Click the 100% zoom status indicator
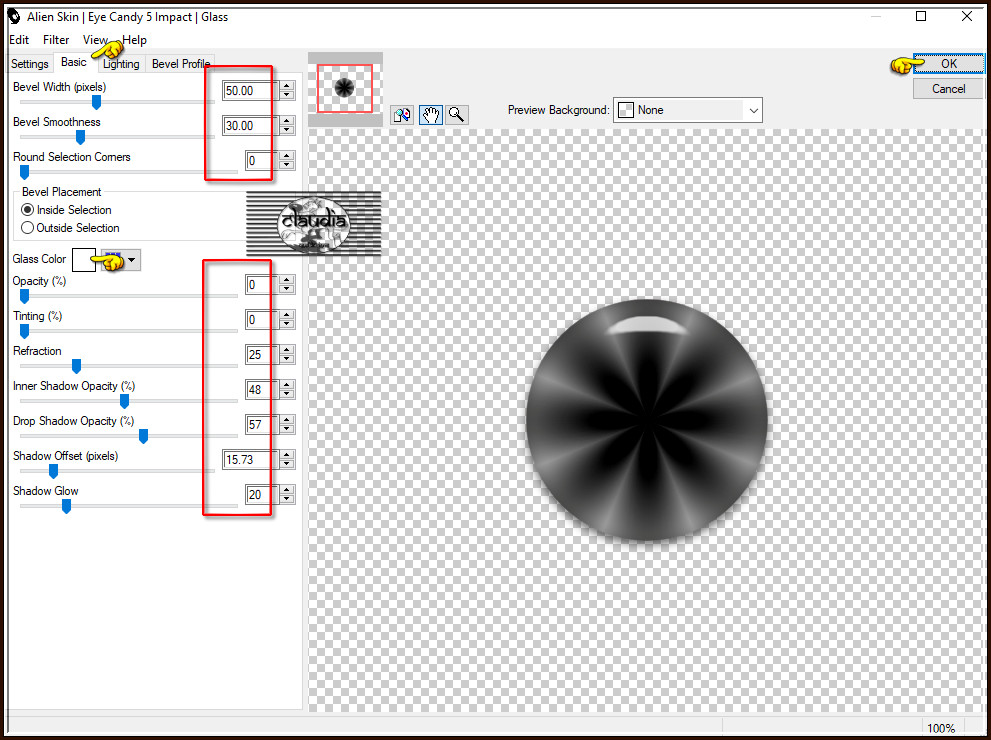Viewport: 991px width, 740px height. tap(941, 729)
